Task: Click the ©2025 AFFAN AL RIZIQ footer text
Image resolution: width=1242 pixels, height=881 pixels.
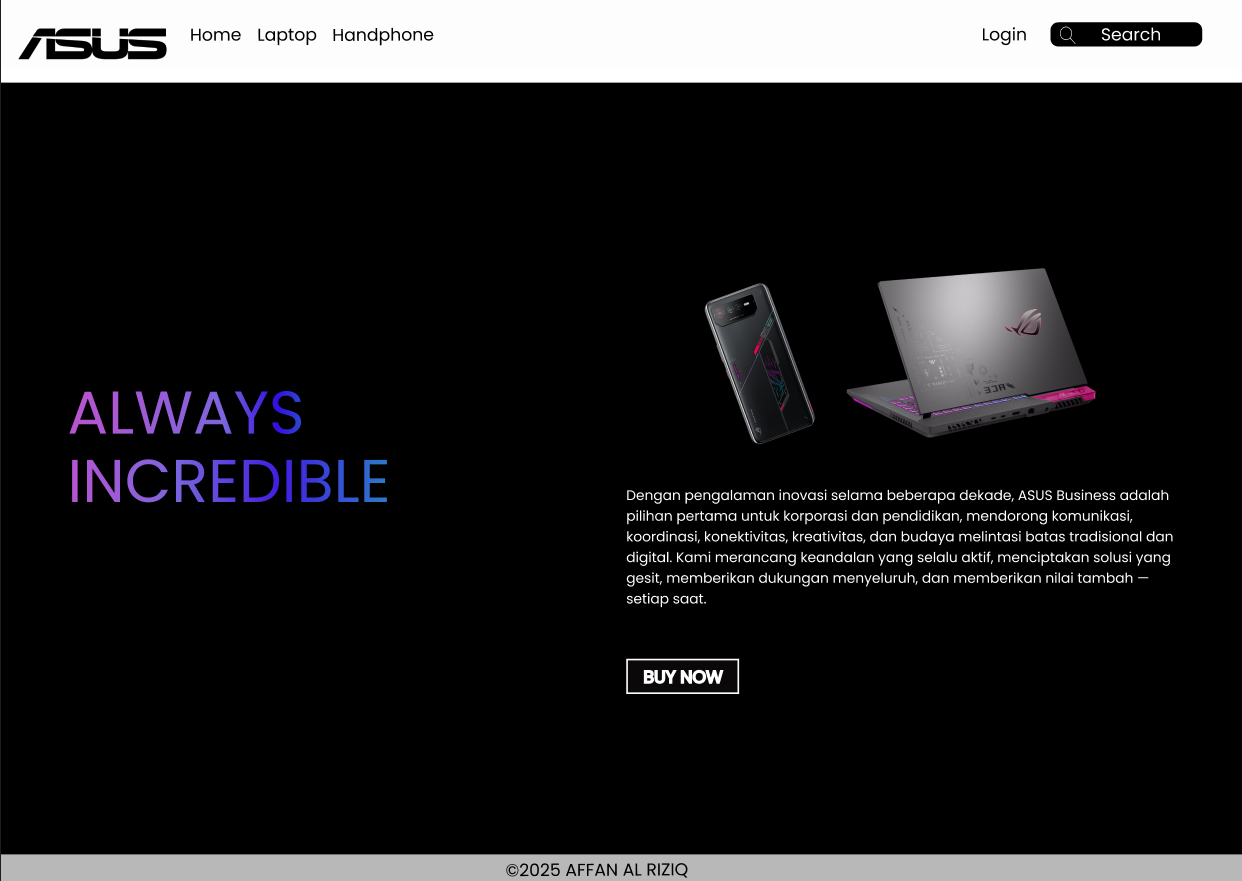Action: [x=597, y=870]
